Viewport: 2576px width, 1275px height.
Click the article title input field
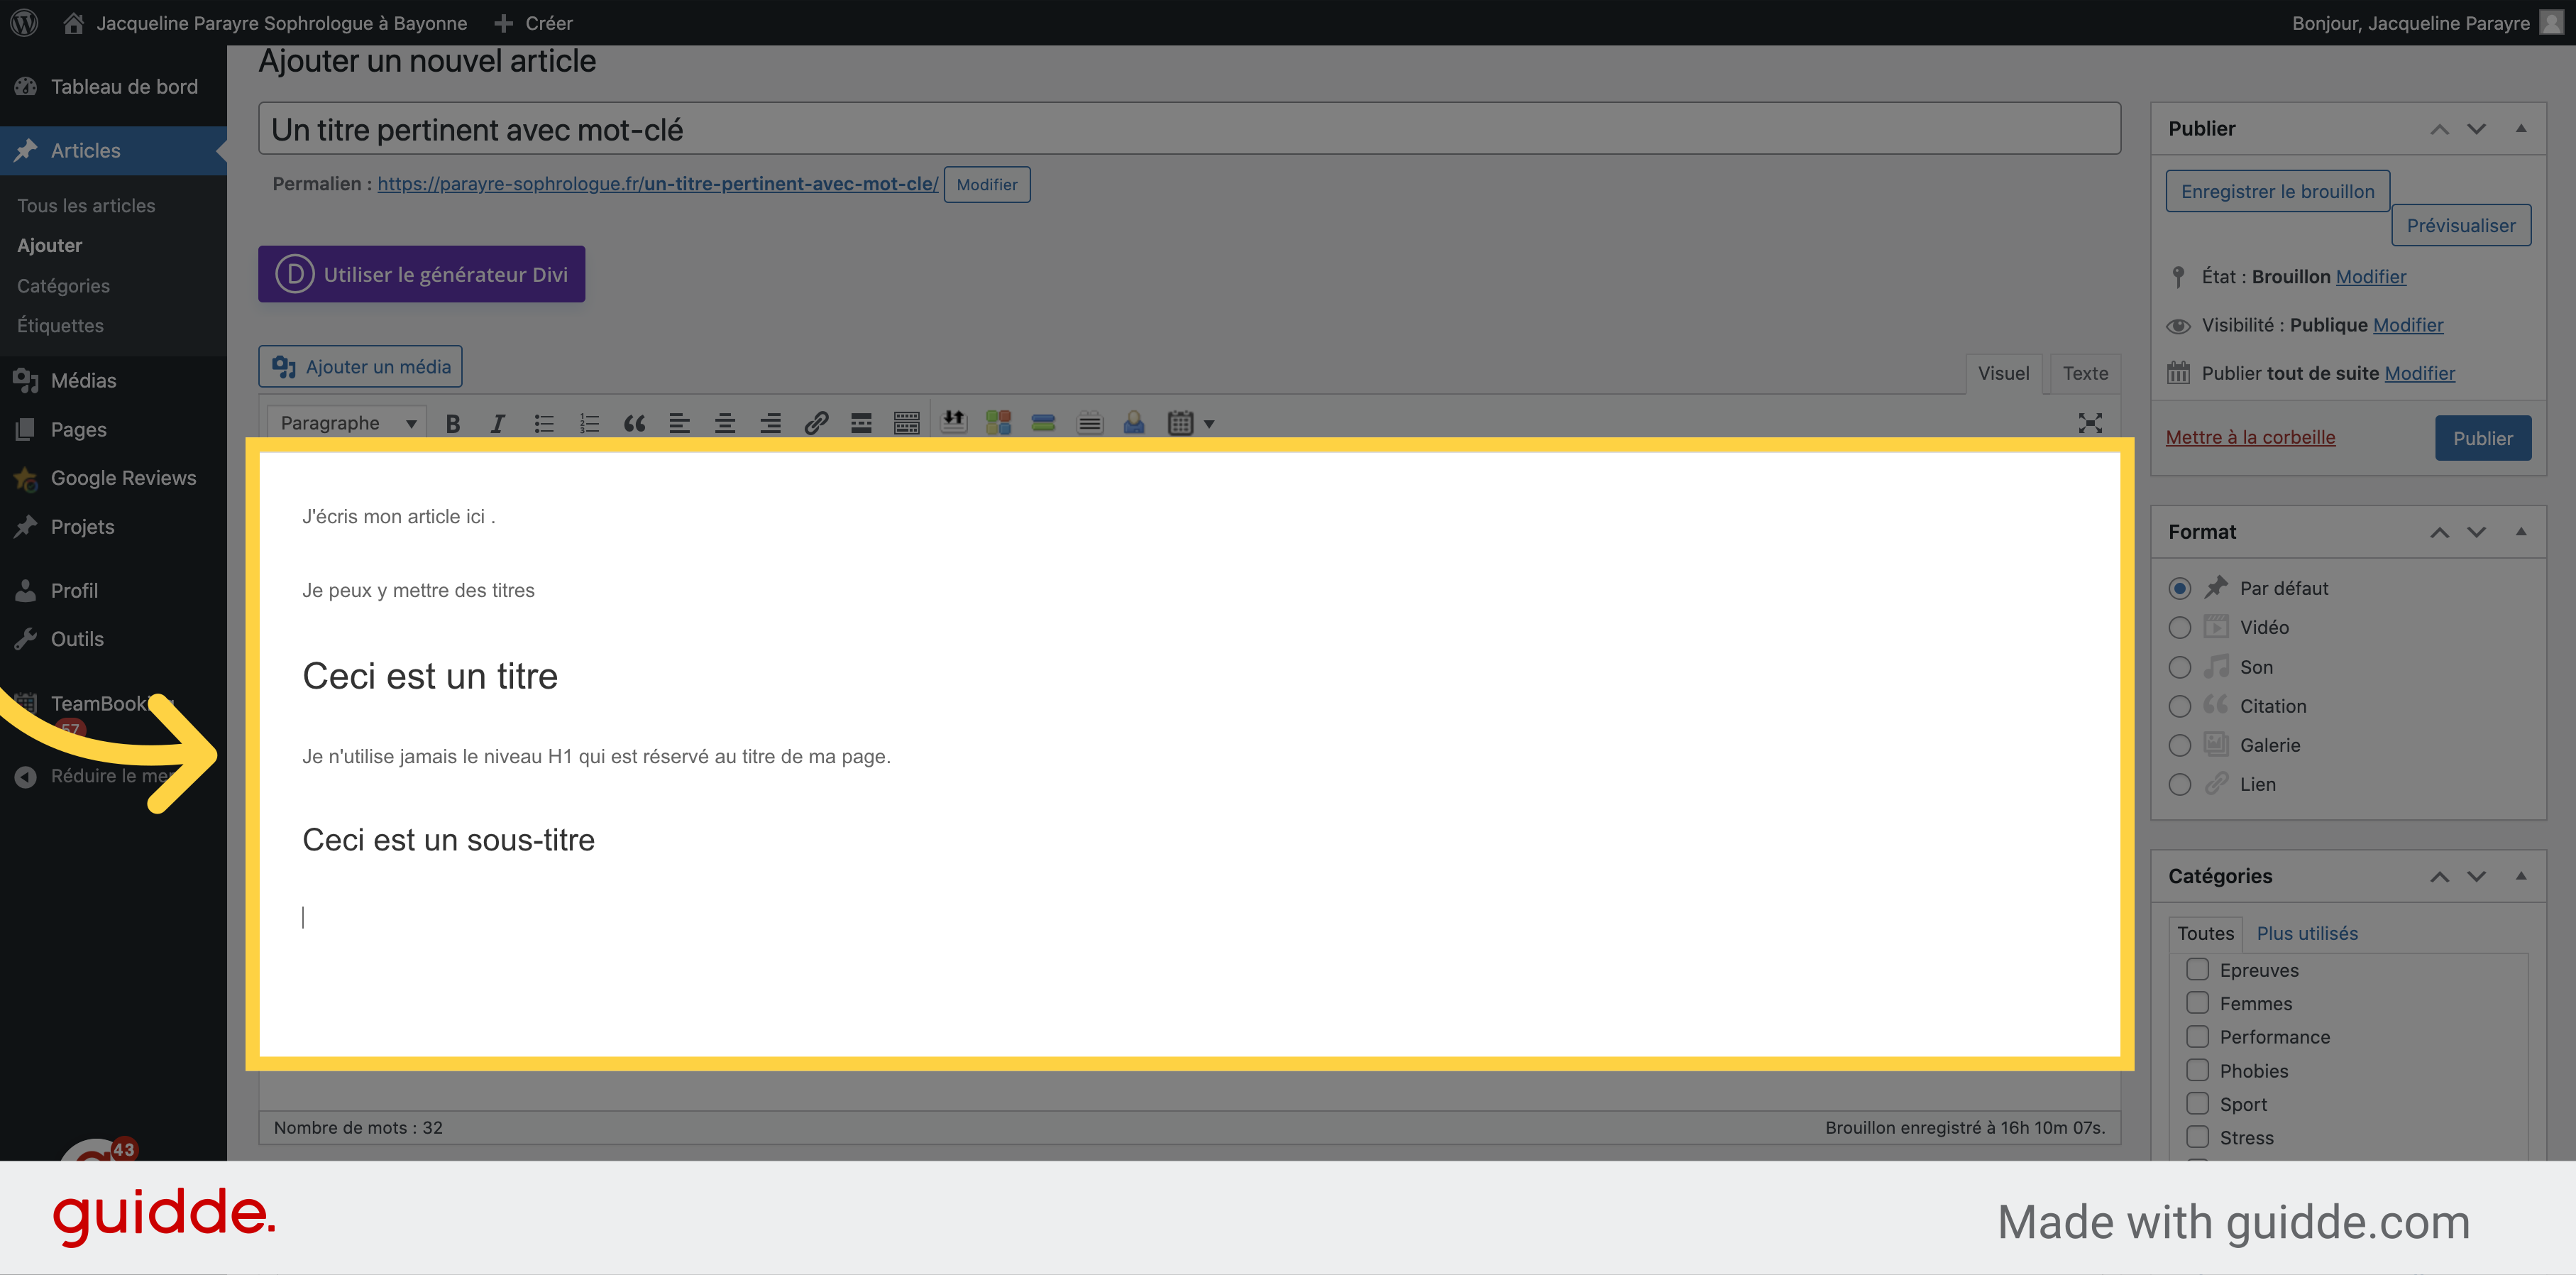(x=1189, y=128)
